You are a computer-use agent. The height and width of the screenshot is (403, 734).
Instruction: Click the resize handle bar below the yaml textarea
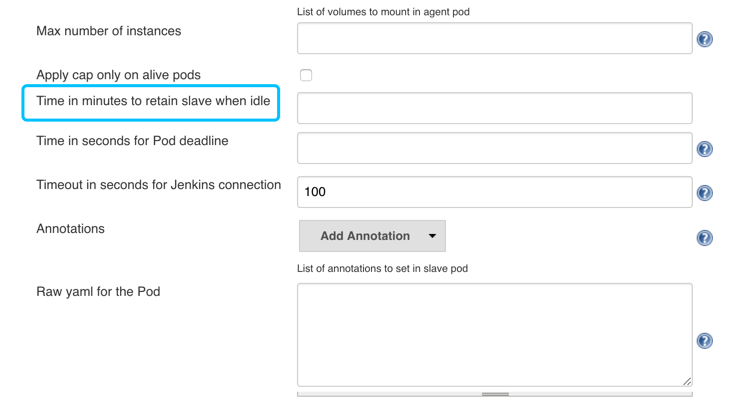(495, 394)
